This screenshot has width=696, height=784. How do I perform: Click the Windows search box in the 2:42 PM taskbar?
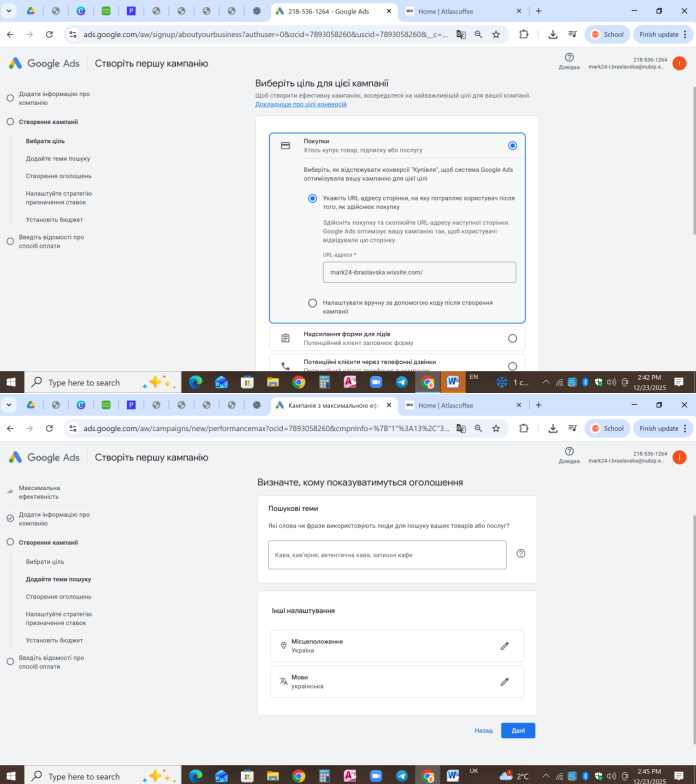102,382
